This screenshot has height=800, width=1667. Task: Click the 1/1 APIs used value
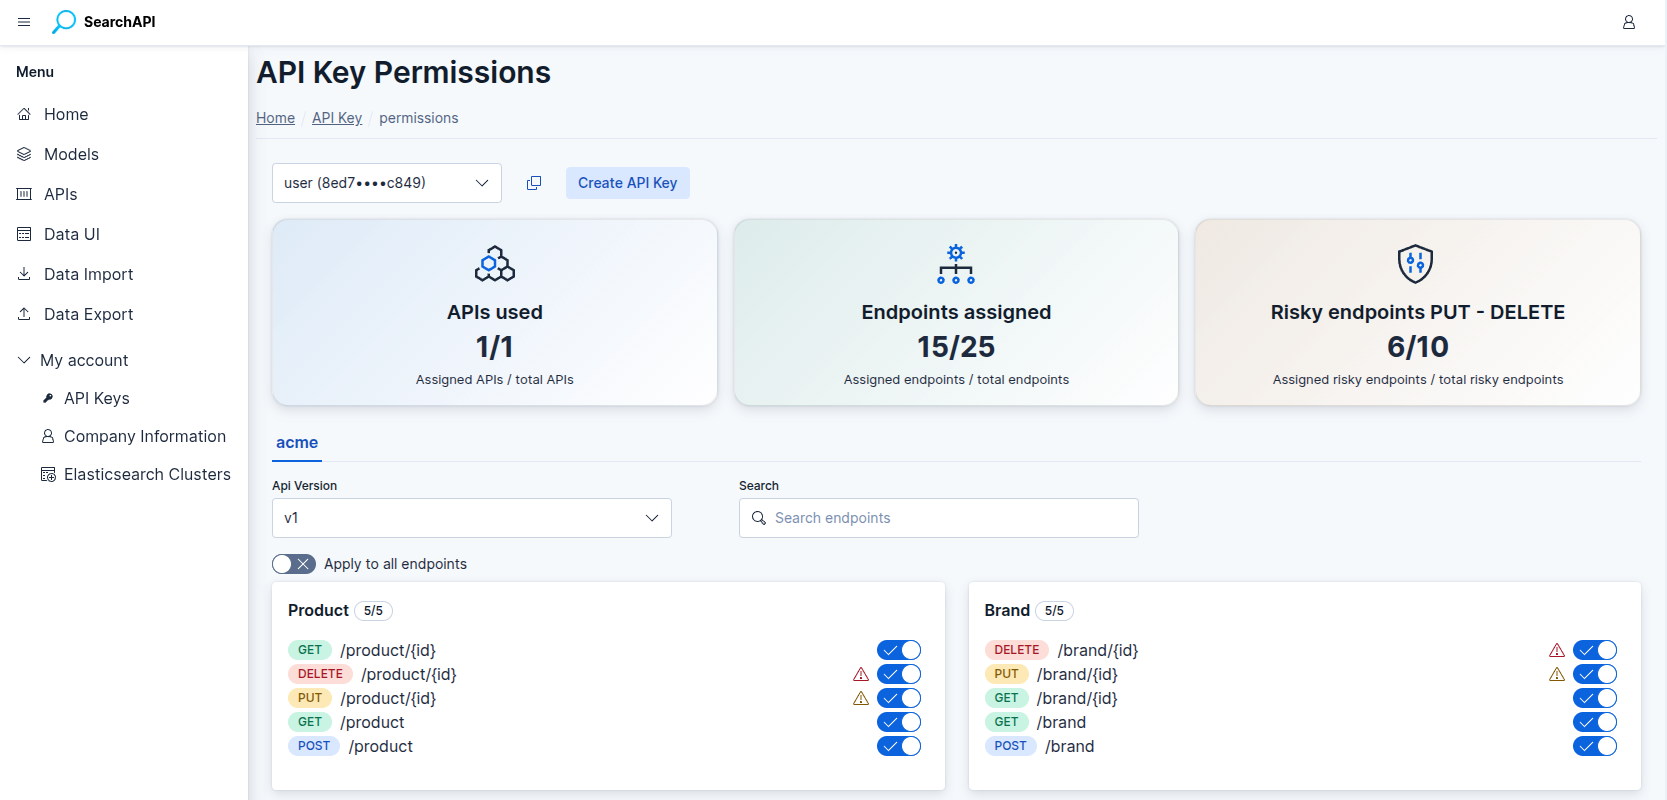pyautogui.click(x=495, y=347)
